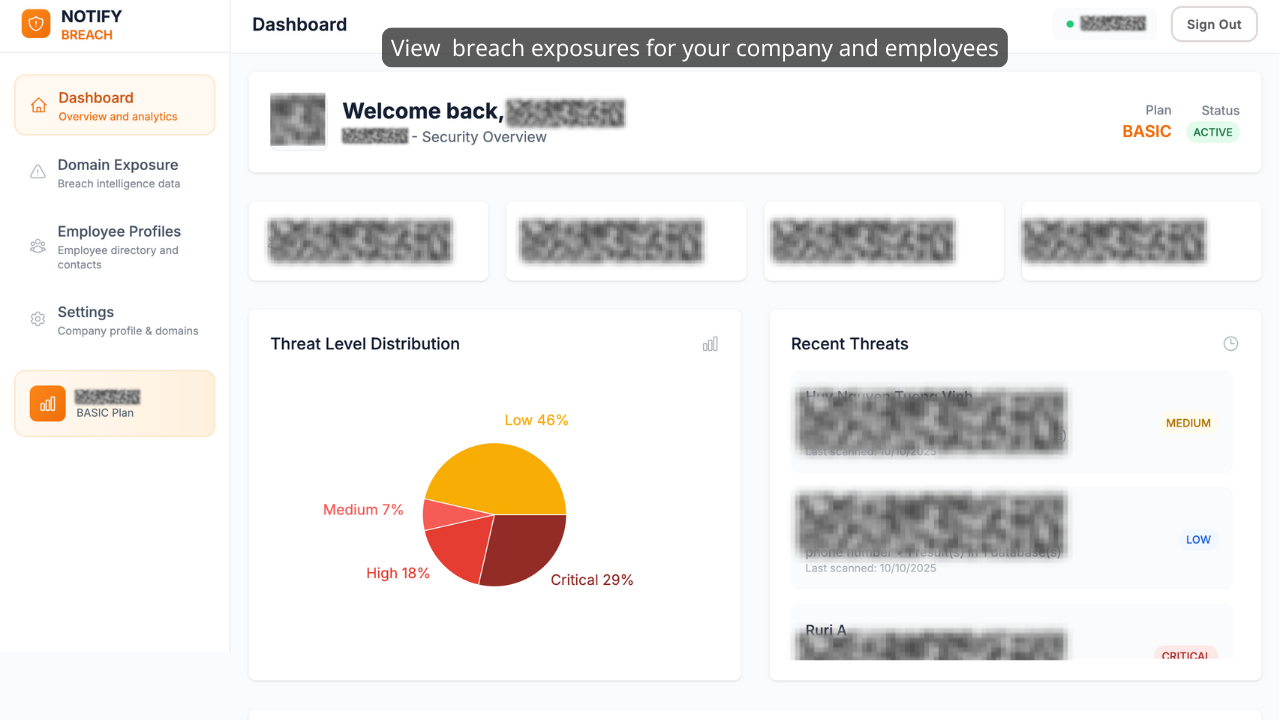
Task: Click the Domain Exposure warning icon
Action: pos(37,171)
